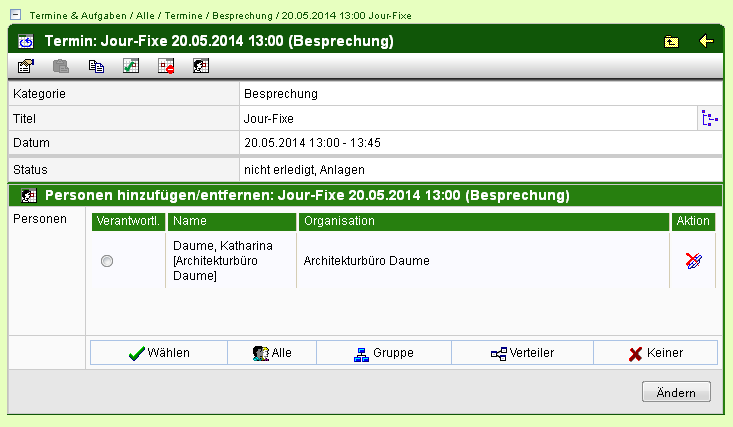
Task: Remove Katharina Daume via Aktion icon
Action: tap(693, 261)
